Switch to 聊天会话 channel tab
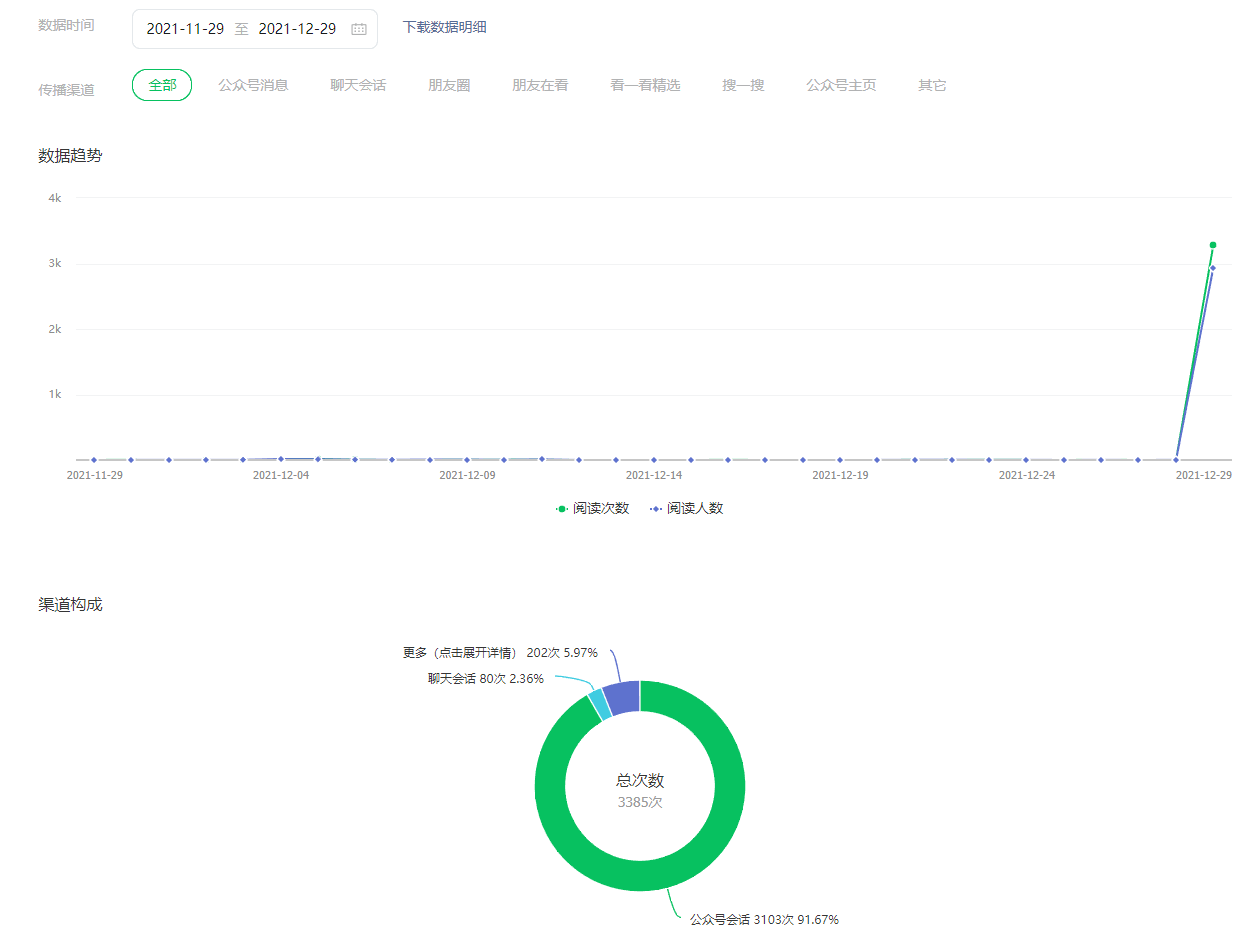The height and width of the screenshot is (940, 1258). point(358,86)
